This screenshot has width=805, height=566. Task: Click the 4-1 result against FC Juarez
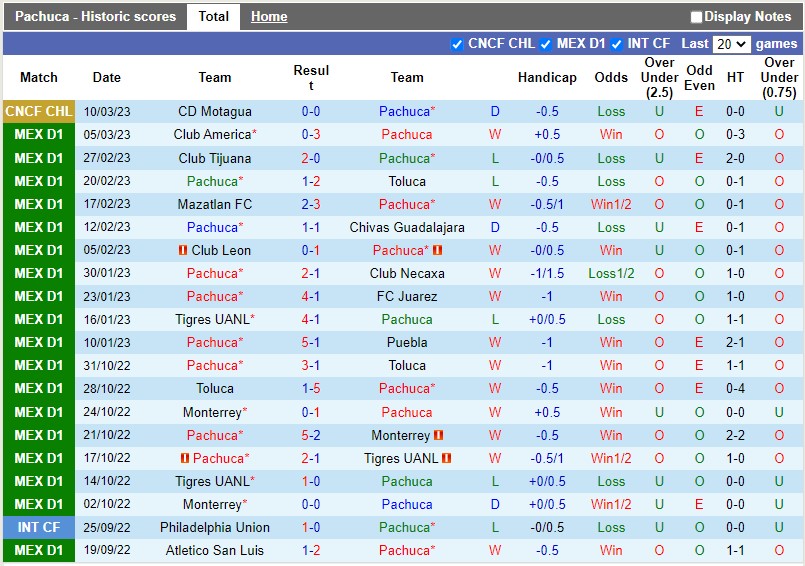point(311,296)
